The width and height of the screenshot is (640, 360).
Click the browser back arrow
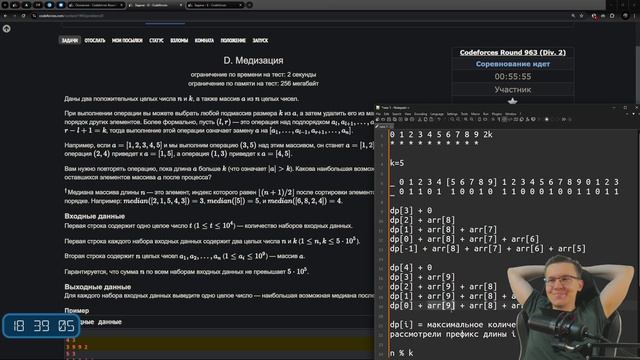pos(5,16)
